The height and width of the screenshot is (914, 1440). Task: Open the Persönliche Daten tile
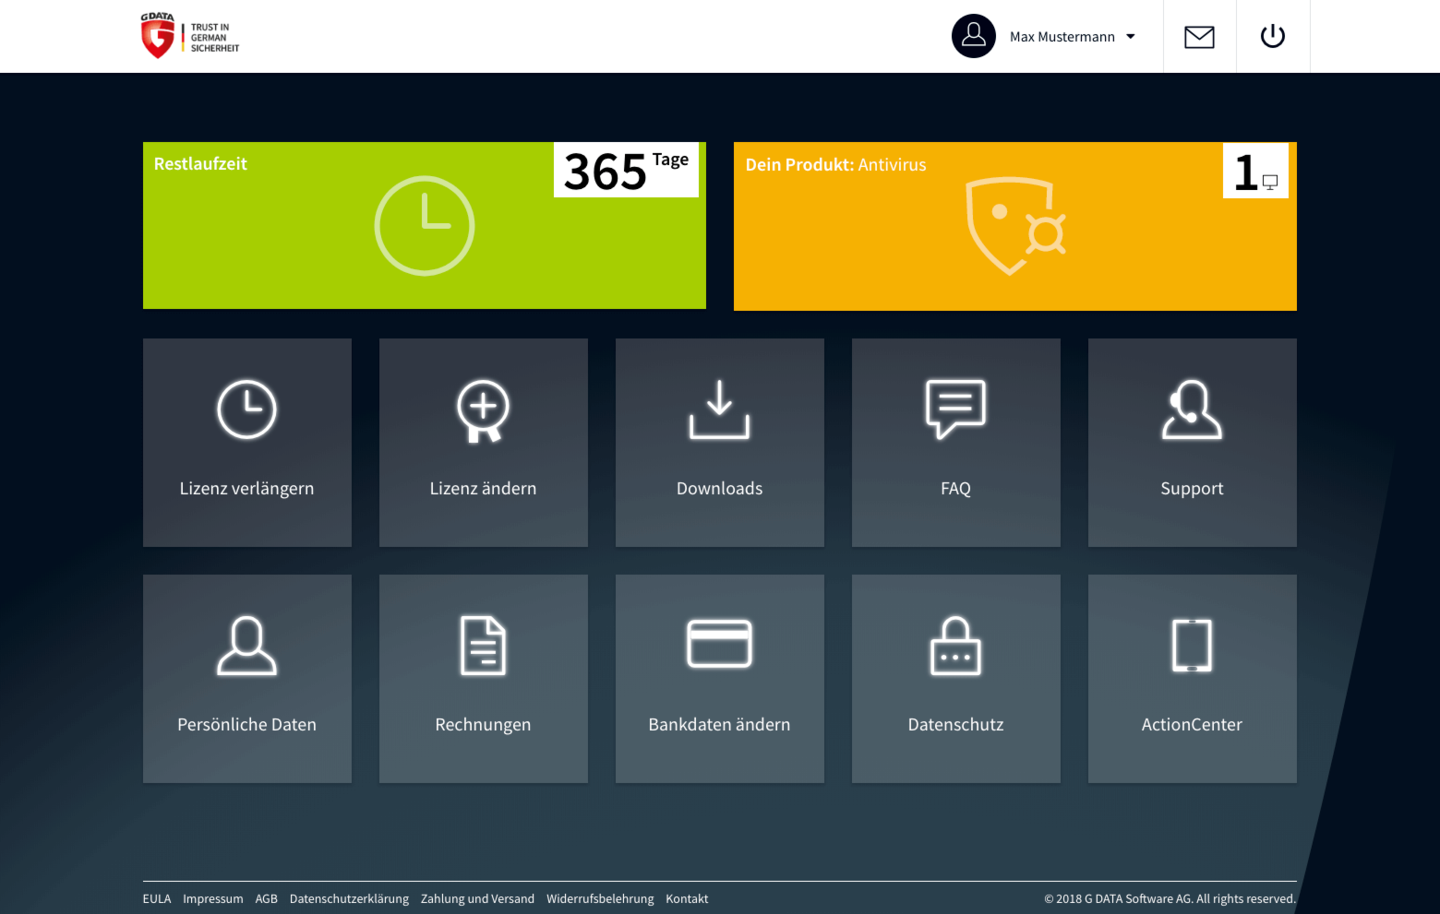247,678
